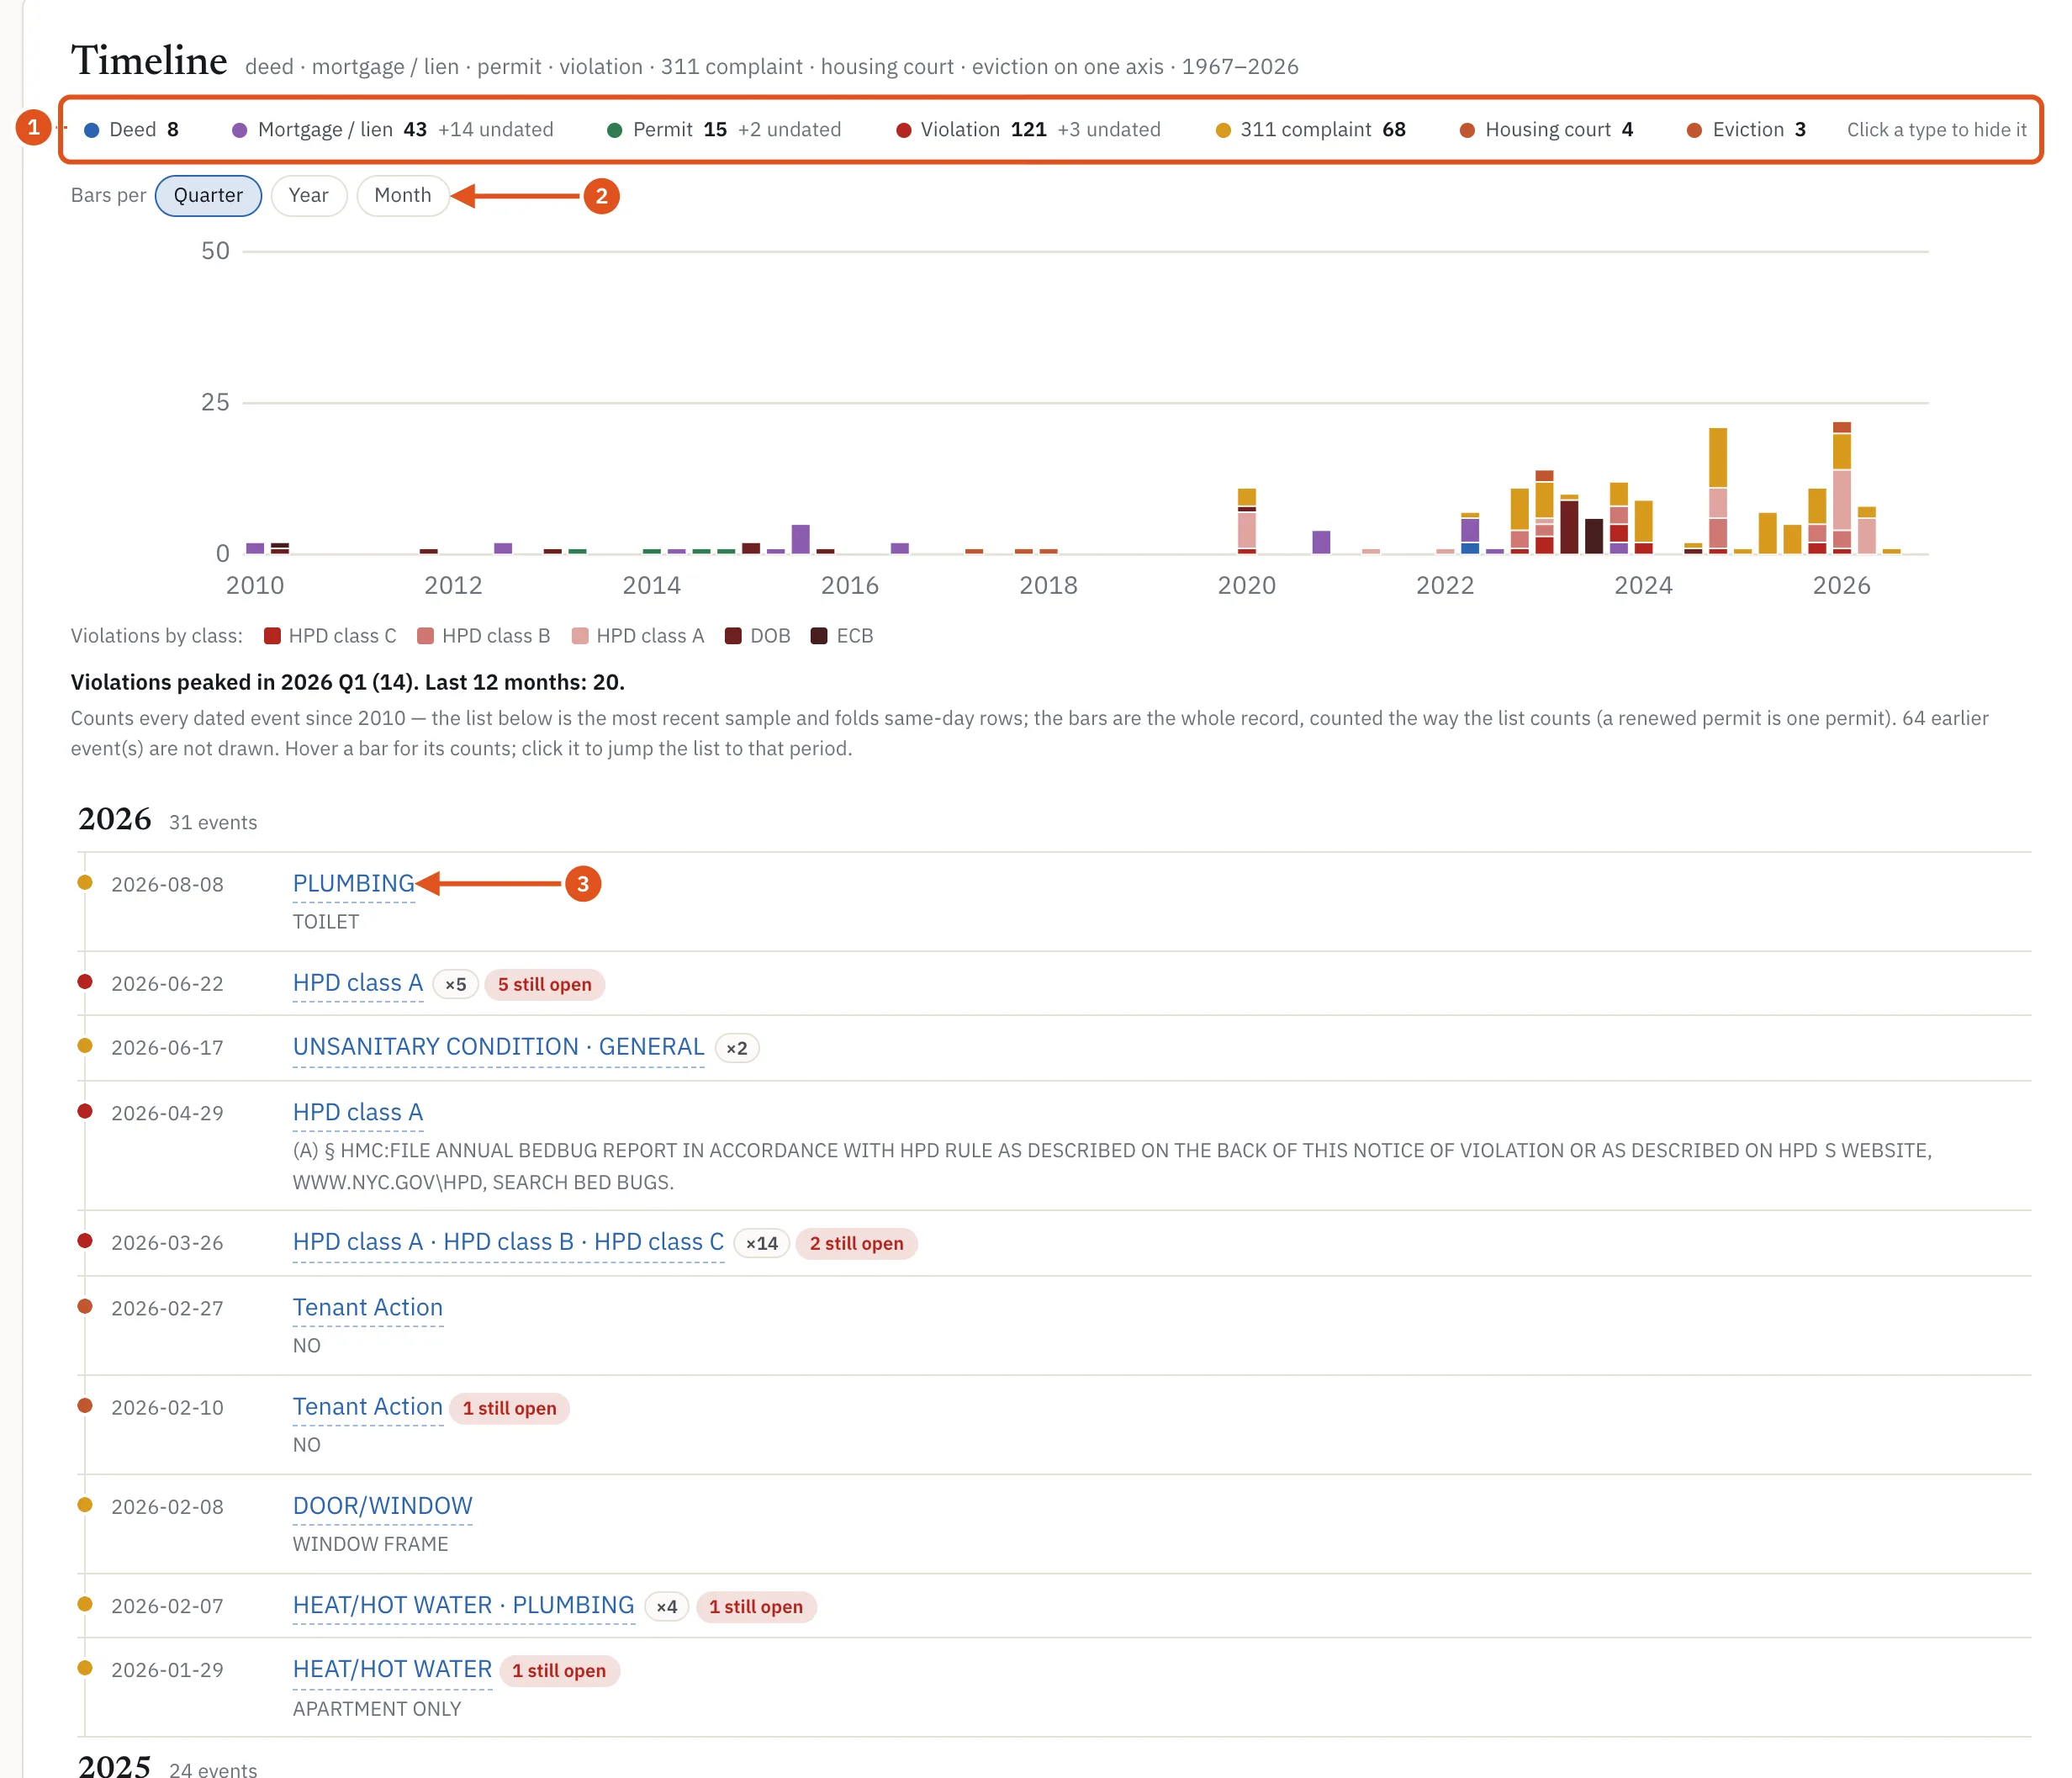Click HPD class B legend swatch
The height and width of the screenshot is (1778, 2072).
[425, 636]
